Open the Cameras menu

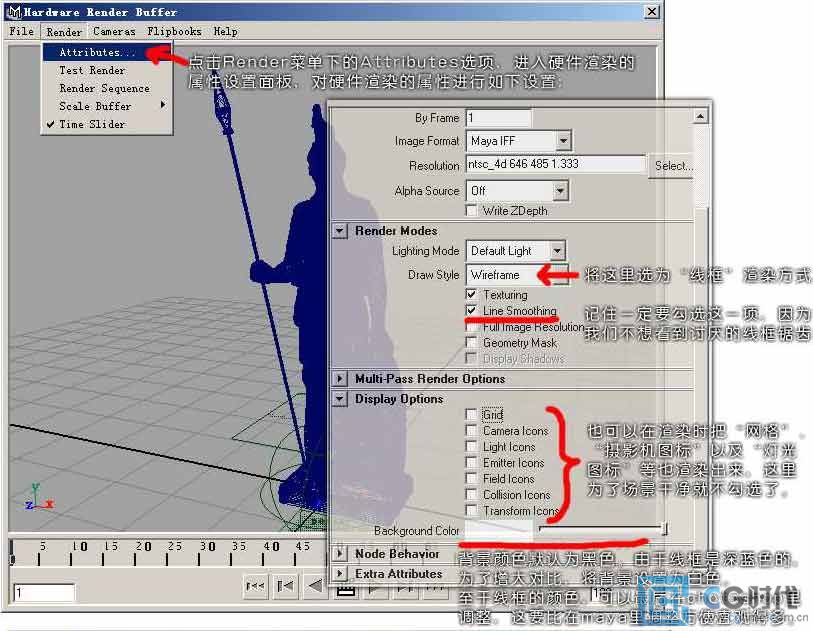pos(114,31)
